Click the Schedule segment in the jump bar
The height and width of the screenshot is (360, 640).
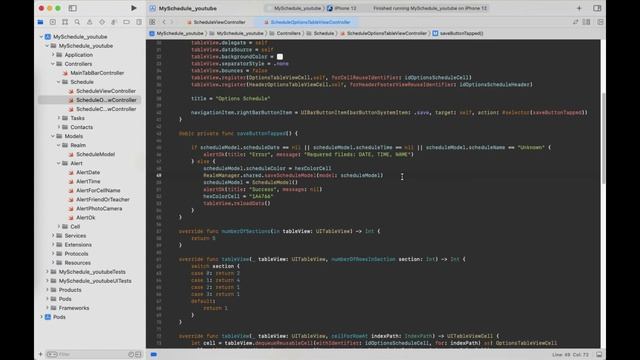click(320, 33)
